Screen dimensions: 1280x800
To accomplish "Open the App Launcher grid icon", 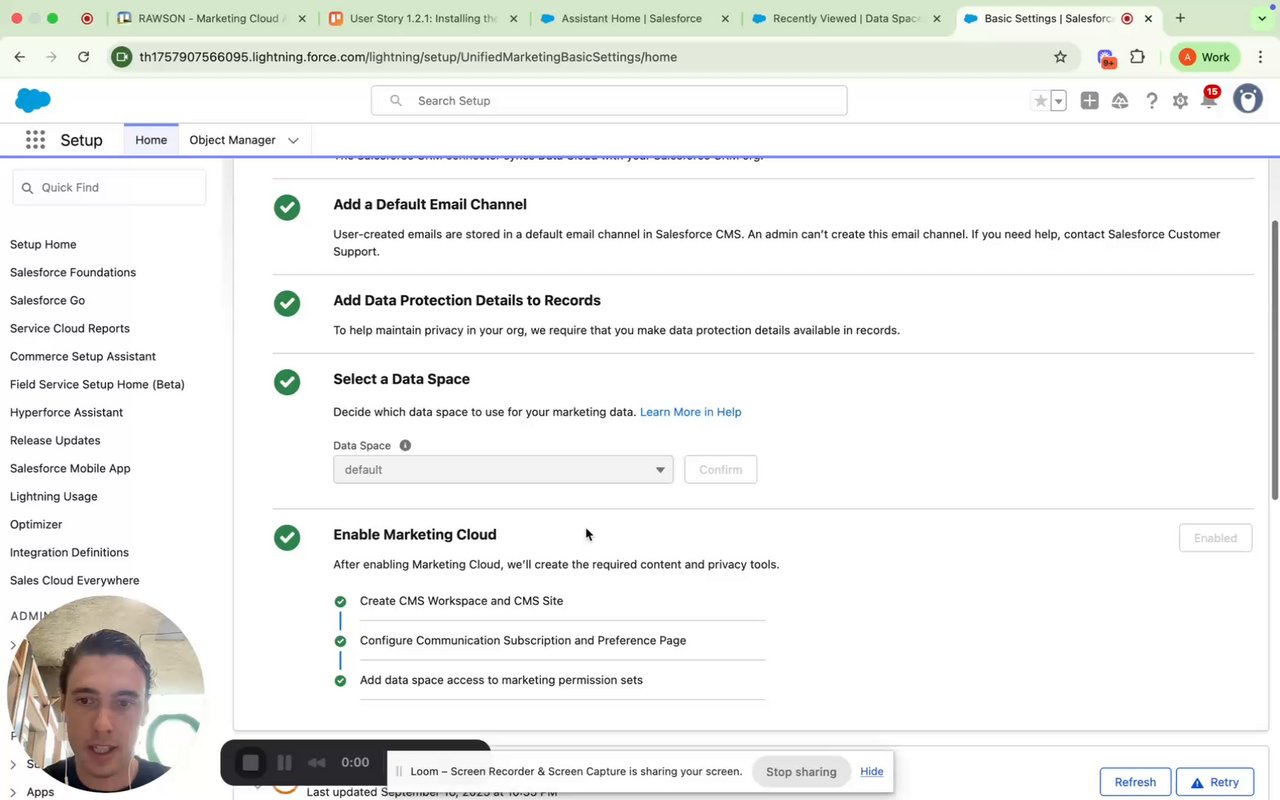I will tap(35, 140).
